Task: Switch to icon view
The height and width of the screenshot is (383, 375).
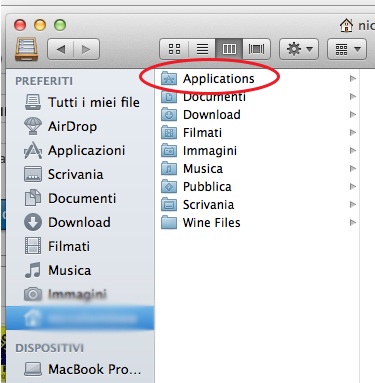Action: coord(174,49)
